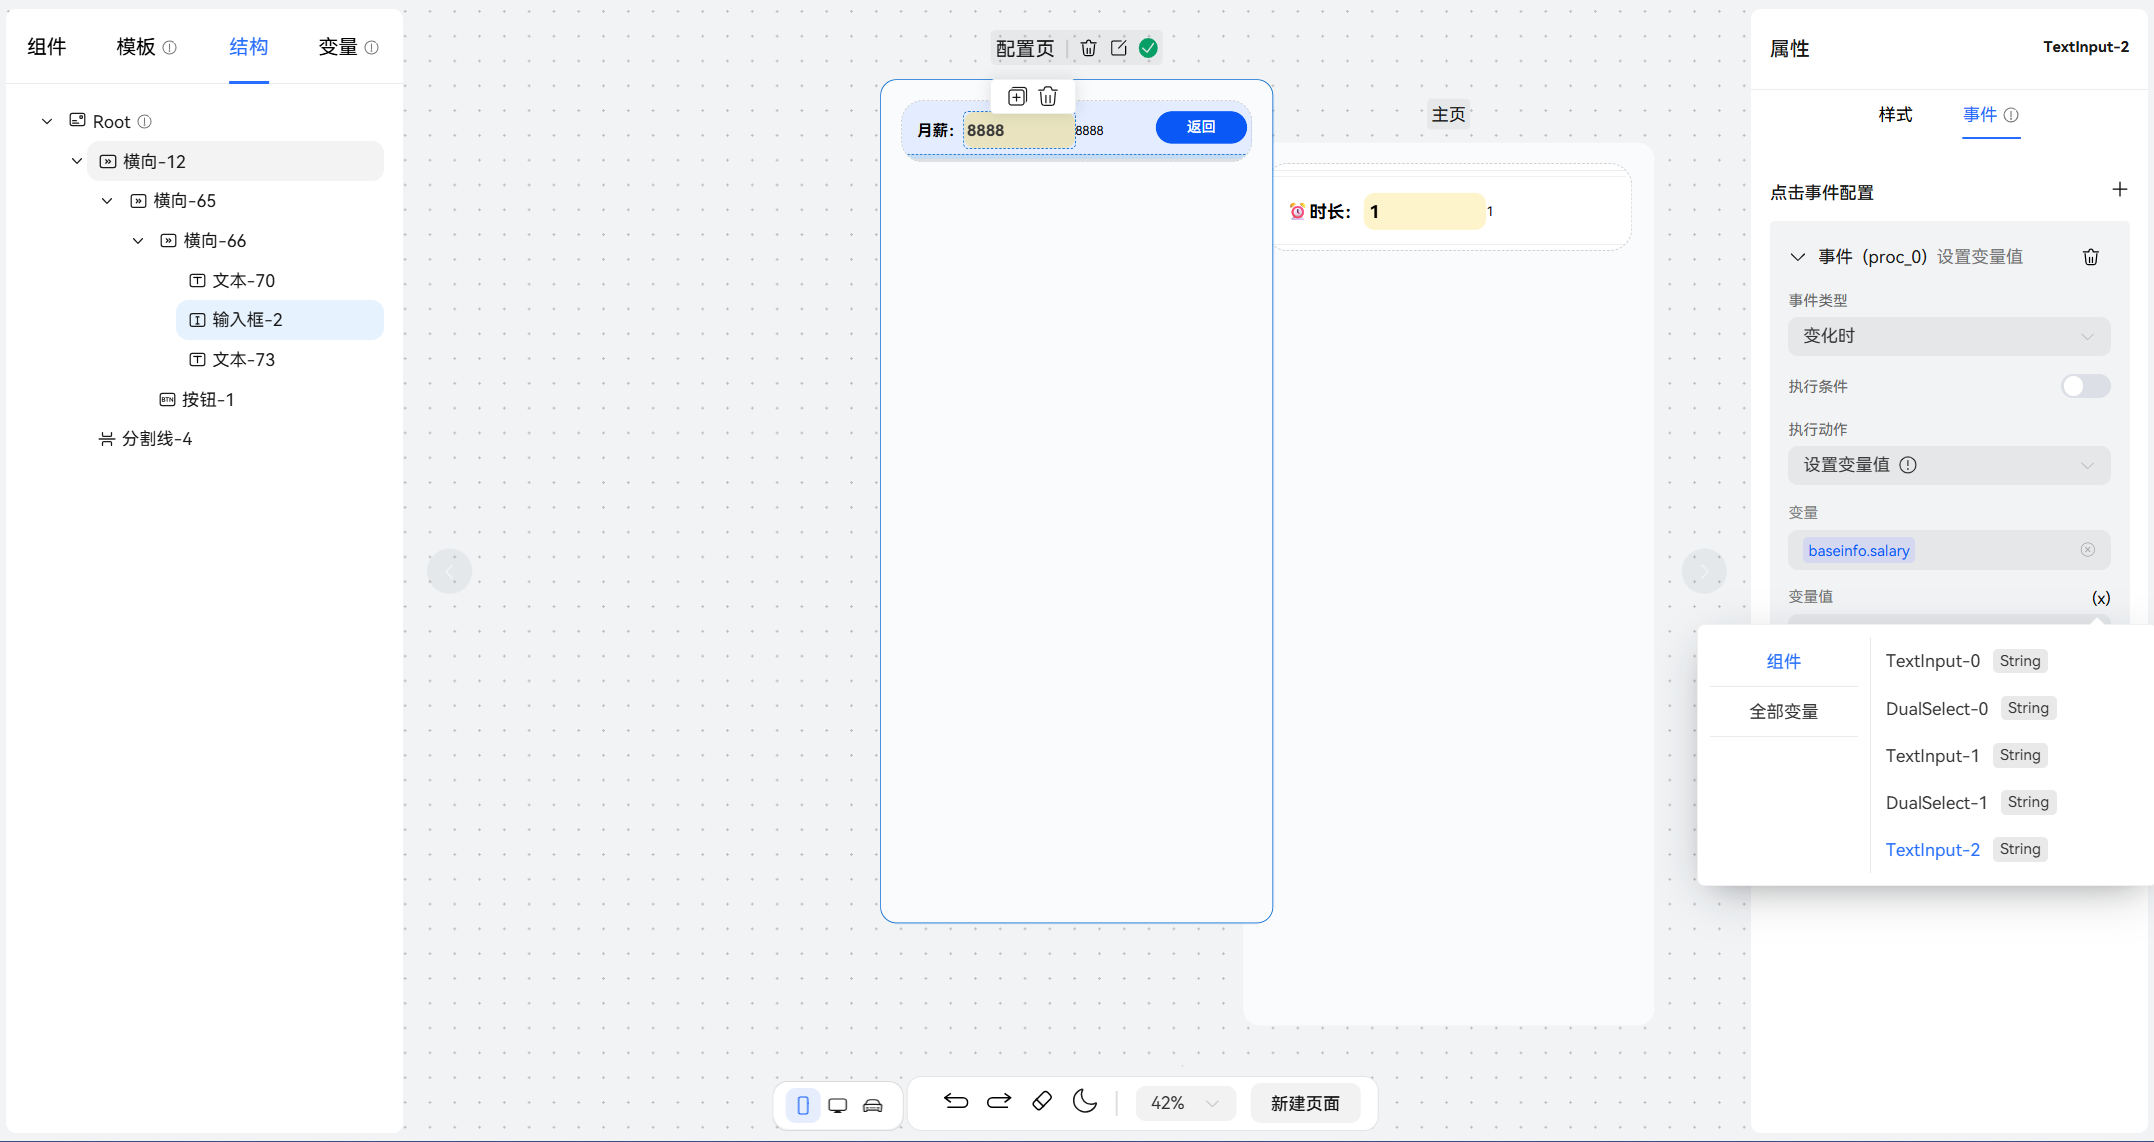Screen dimensions: 2154x1142
Task: Switch to the 样式 tab in the properties panel
Action: [1896, 115]
